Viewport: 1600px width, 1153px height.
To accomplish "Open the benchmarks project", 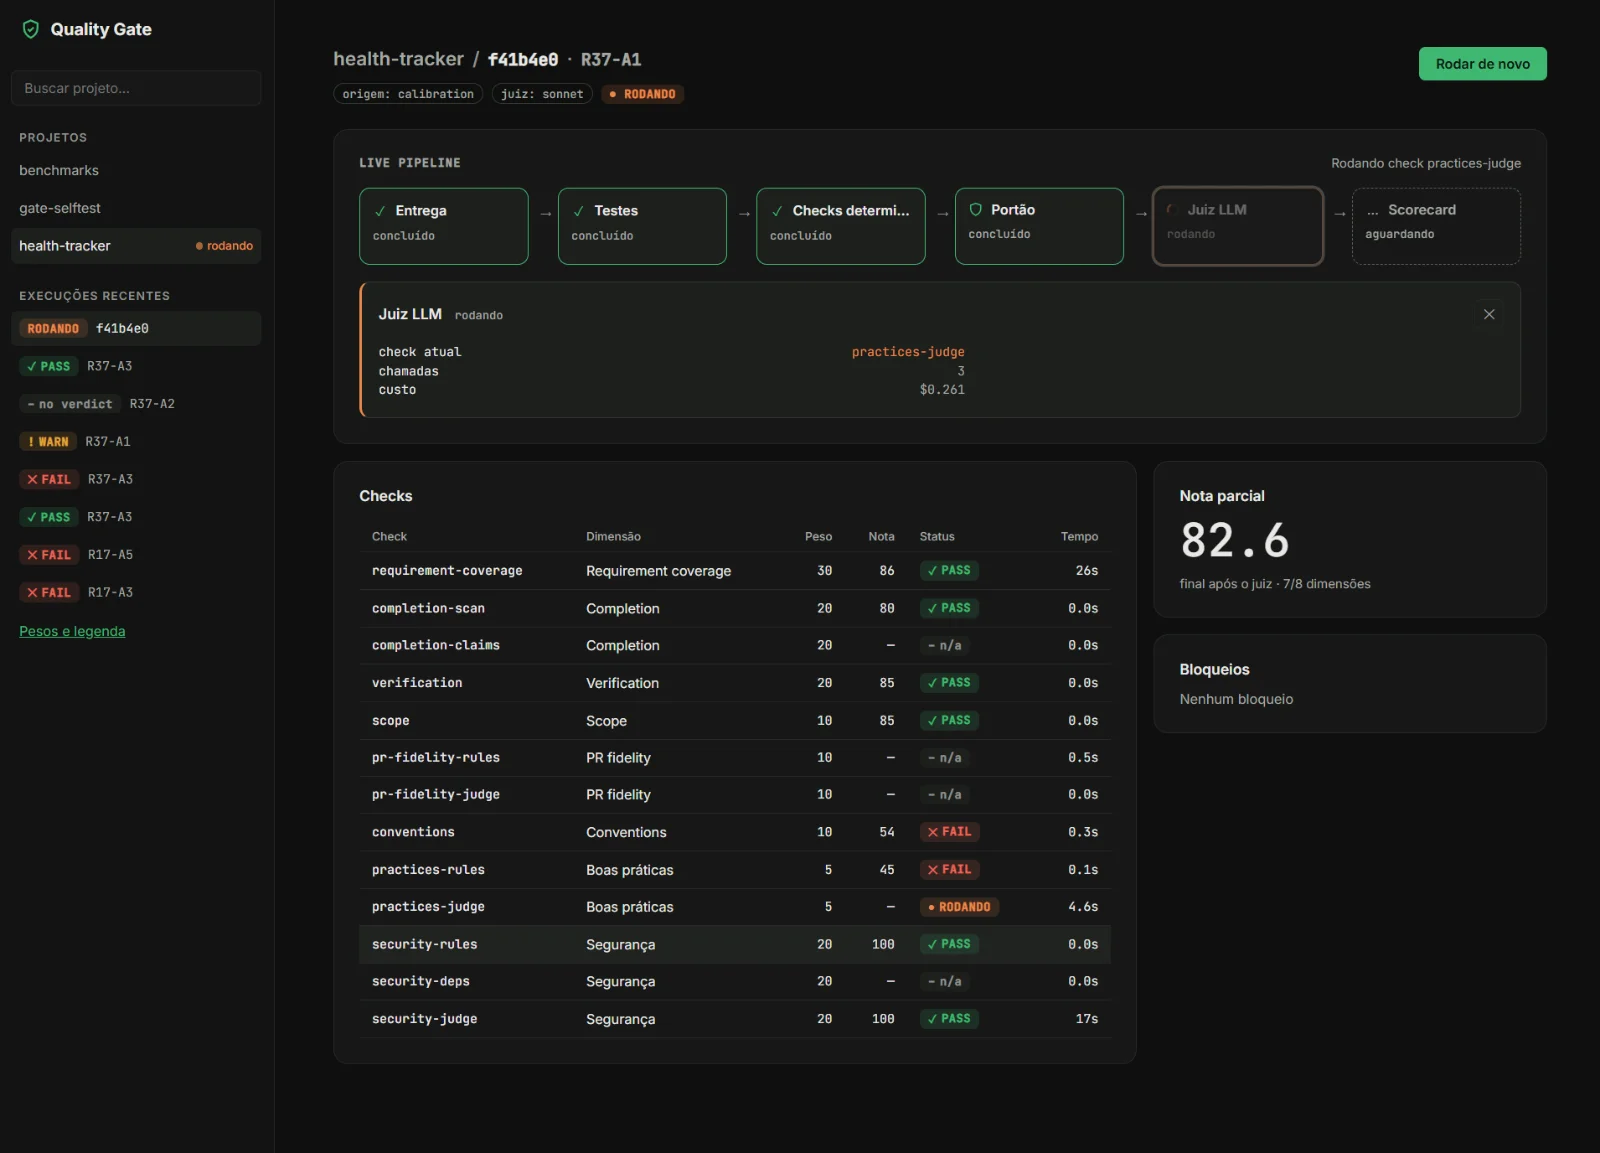I will [136, 170].
